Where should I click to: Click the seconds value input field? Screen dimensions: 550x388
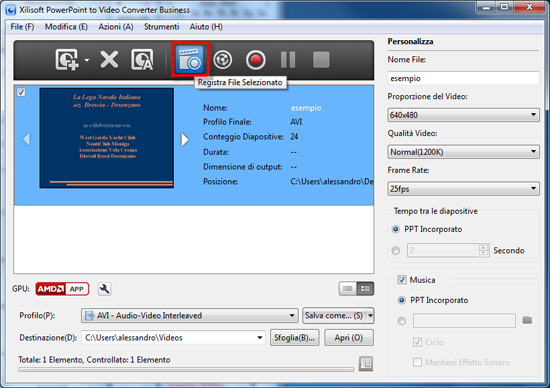(443, 250)
